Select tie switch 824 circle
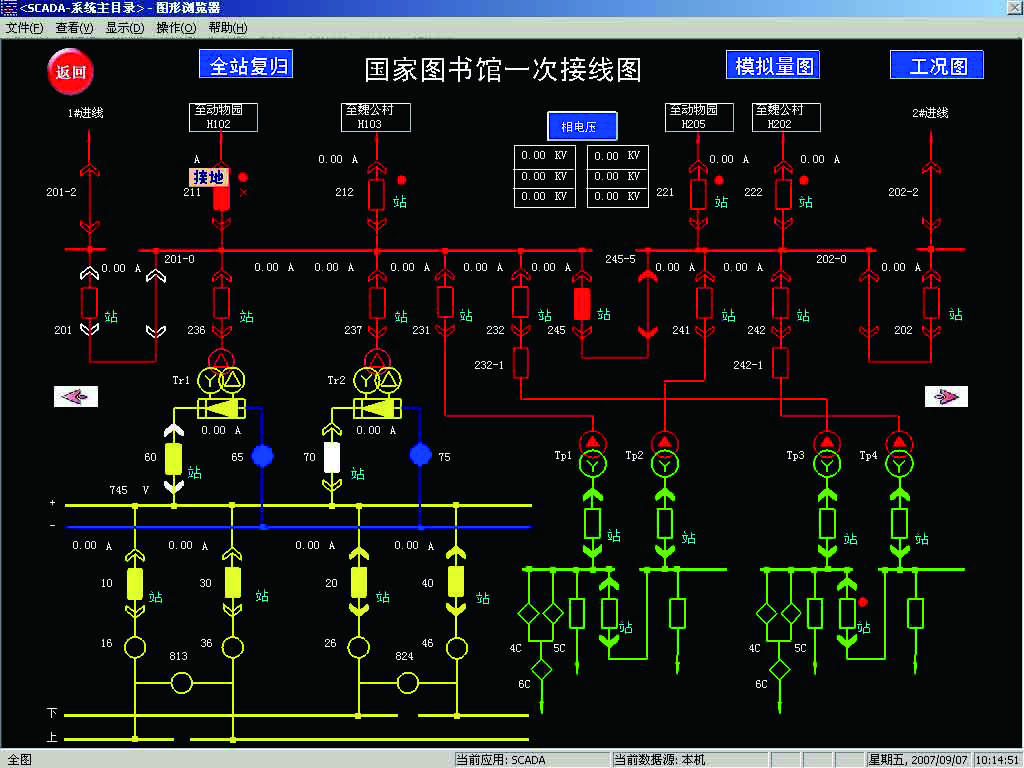The width and height of the screenshot is (1024, 768). point(408,683)
